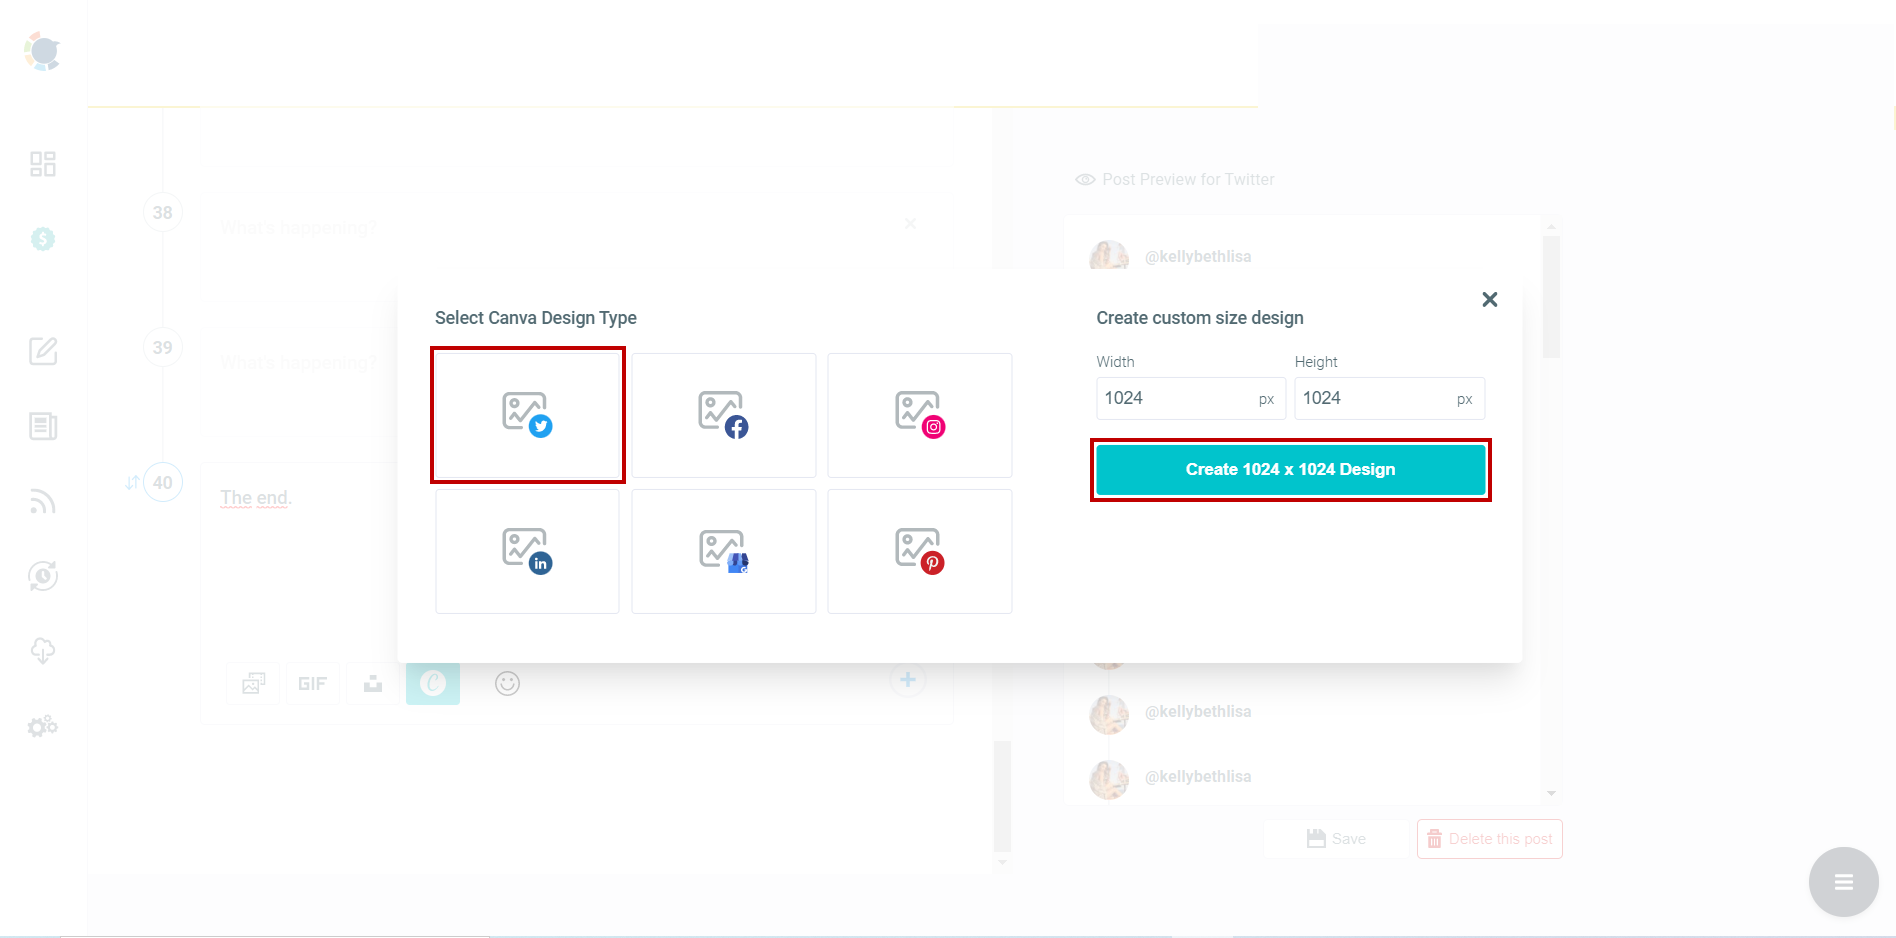
Task: Close the Select Canva Design Type dialog
Action: 1489,299
